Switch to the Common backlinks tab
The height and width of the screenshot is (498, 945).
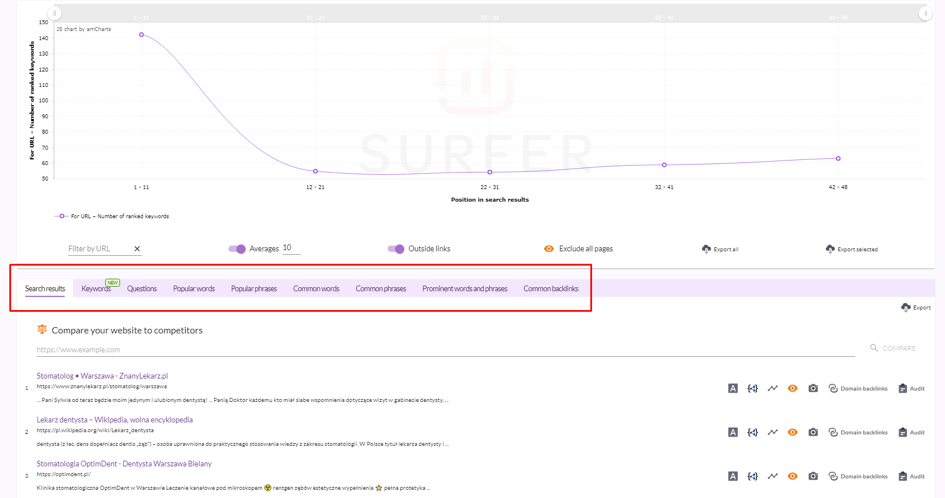[551, 288]
